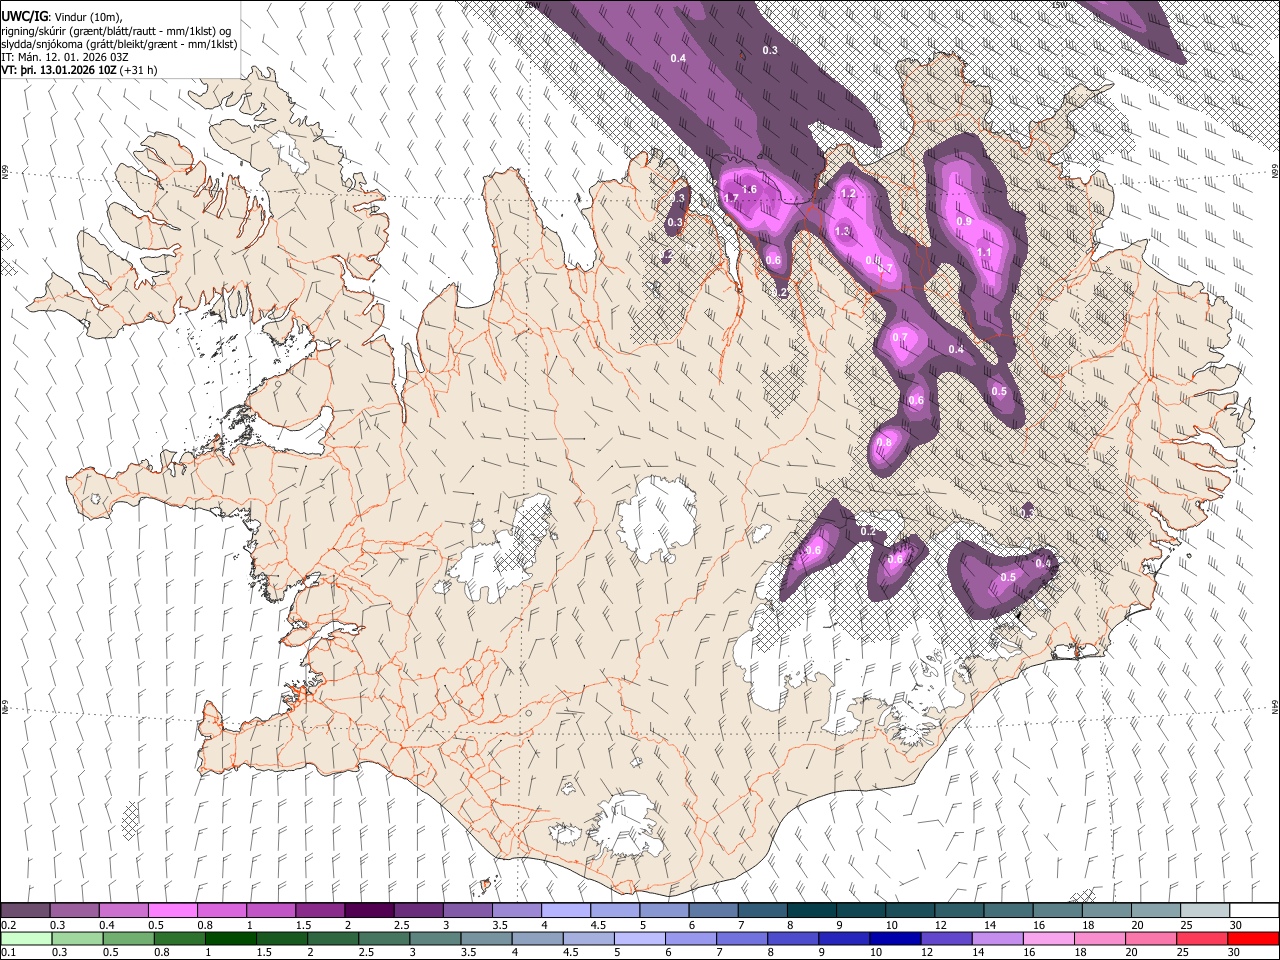The image size is (1280, 960).
Task: Click the 1.2 precipitation value on the map
Action: [848, 194]
